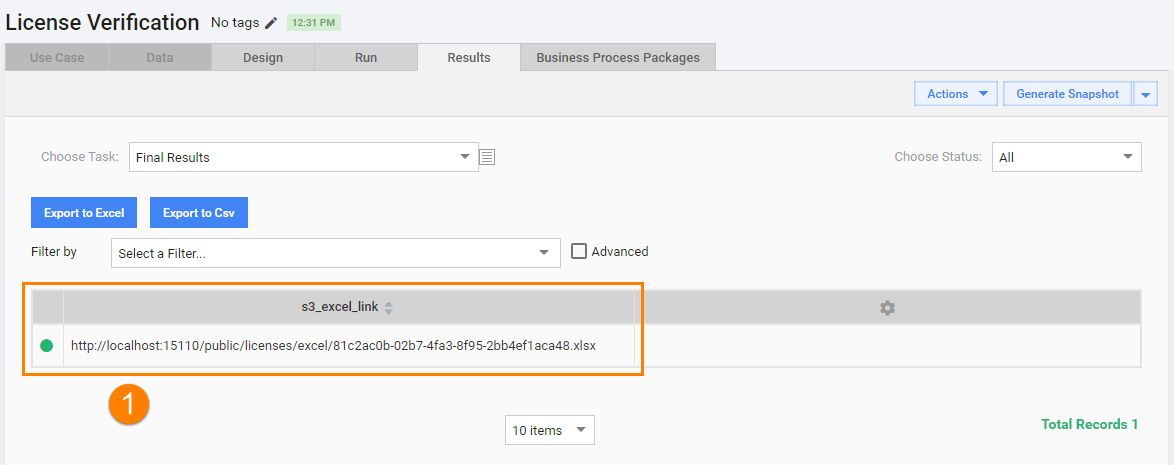Open the localhost xlsx result link
Image resolution: width=1174 pixels, height=465 pixels.
pos(333,346)
